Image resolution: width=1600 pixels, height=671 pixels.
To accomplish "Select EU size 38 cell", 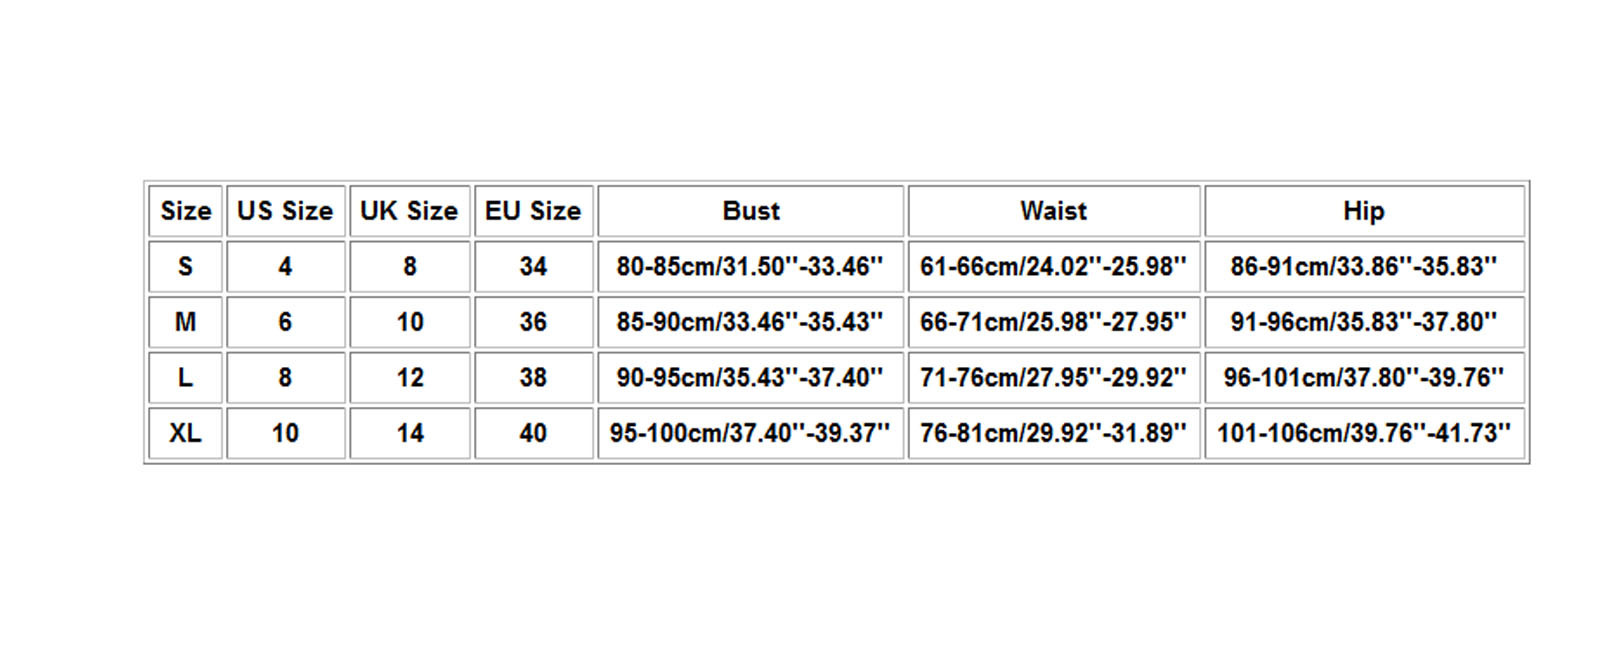I will [x=533, y=377].
